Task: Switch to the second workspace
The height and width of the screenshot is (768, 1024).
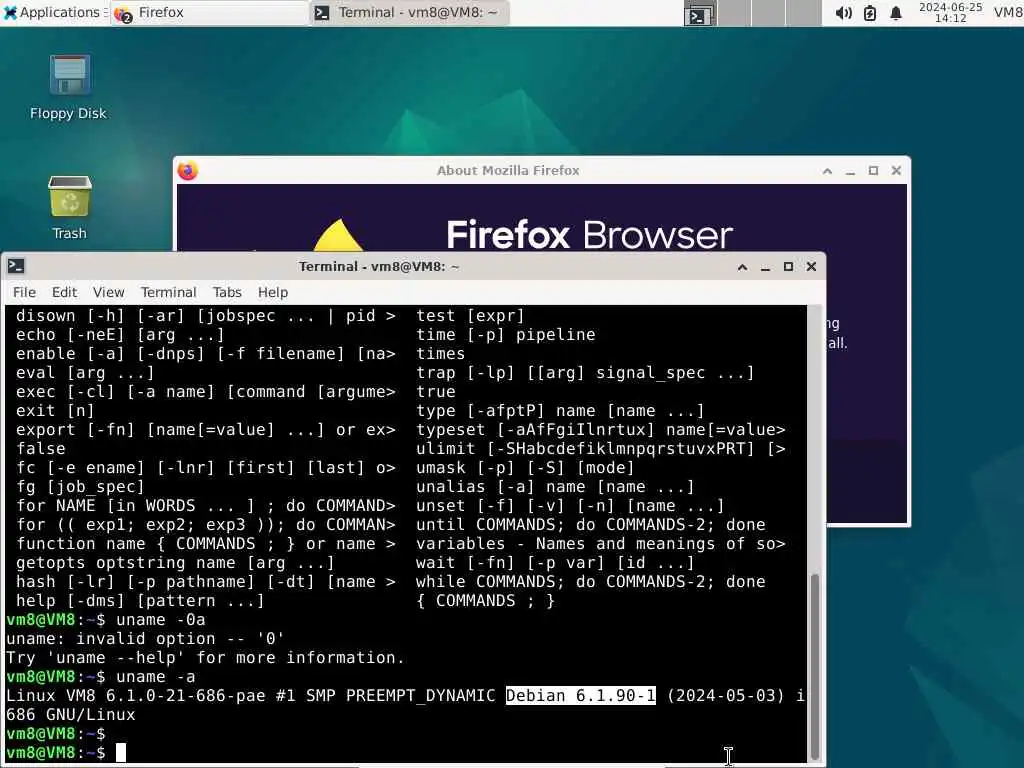Action: click(x=735, y=13)
